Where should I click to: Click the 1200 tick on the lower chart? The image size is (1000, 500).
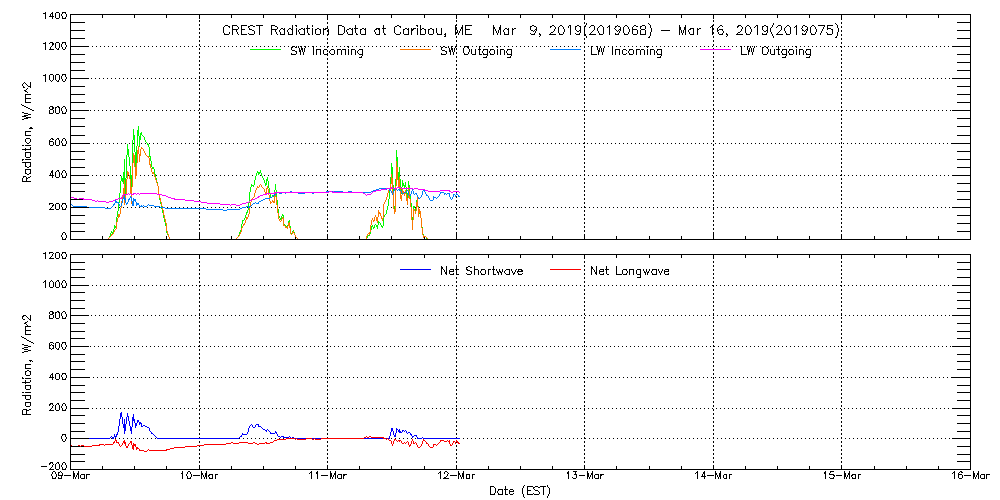55,255
